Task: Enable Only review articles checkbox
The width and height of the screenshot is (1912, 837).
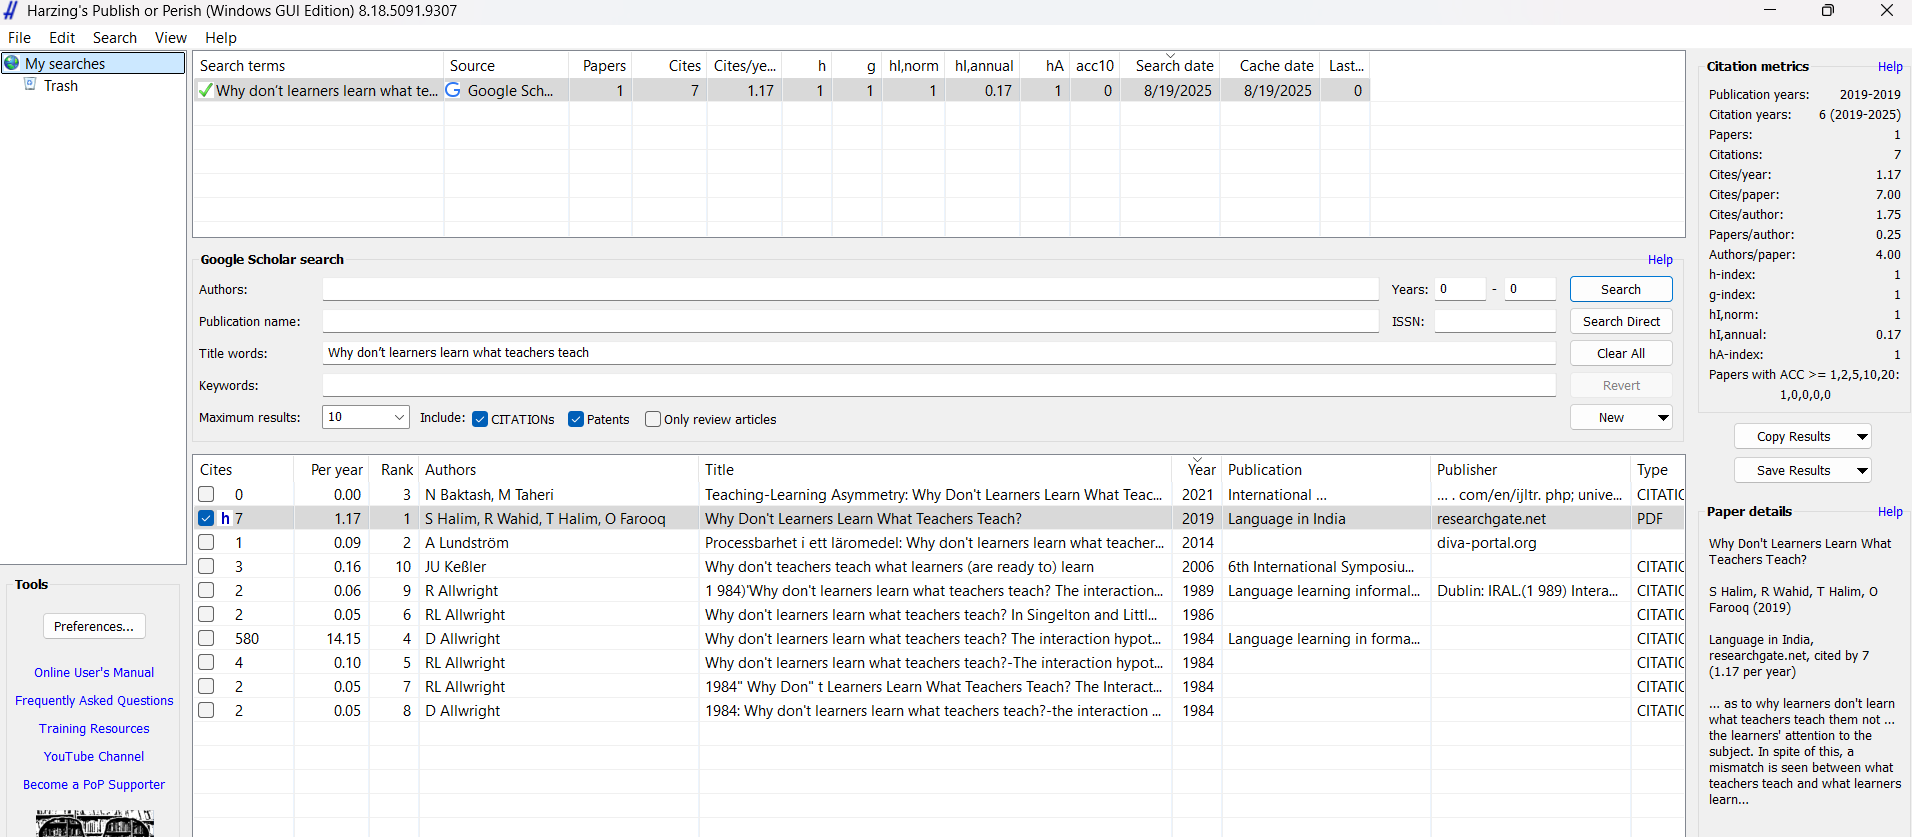Action: 653,419
